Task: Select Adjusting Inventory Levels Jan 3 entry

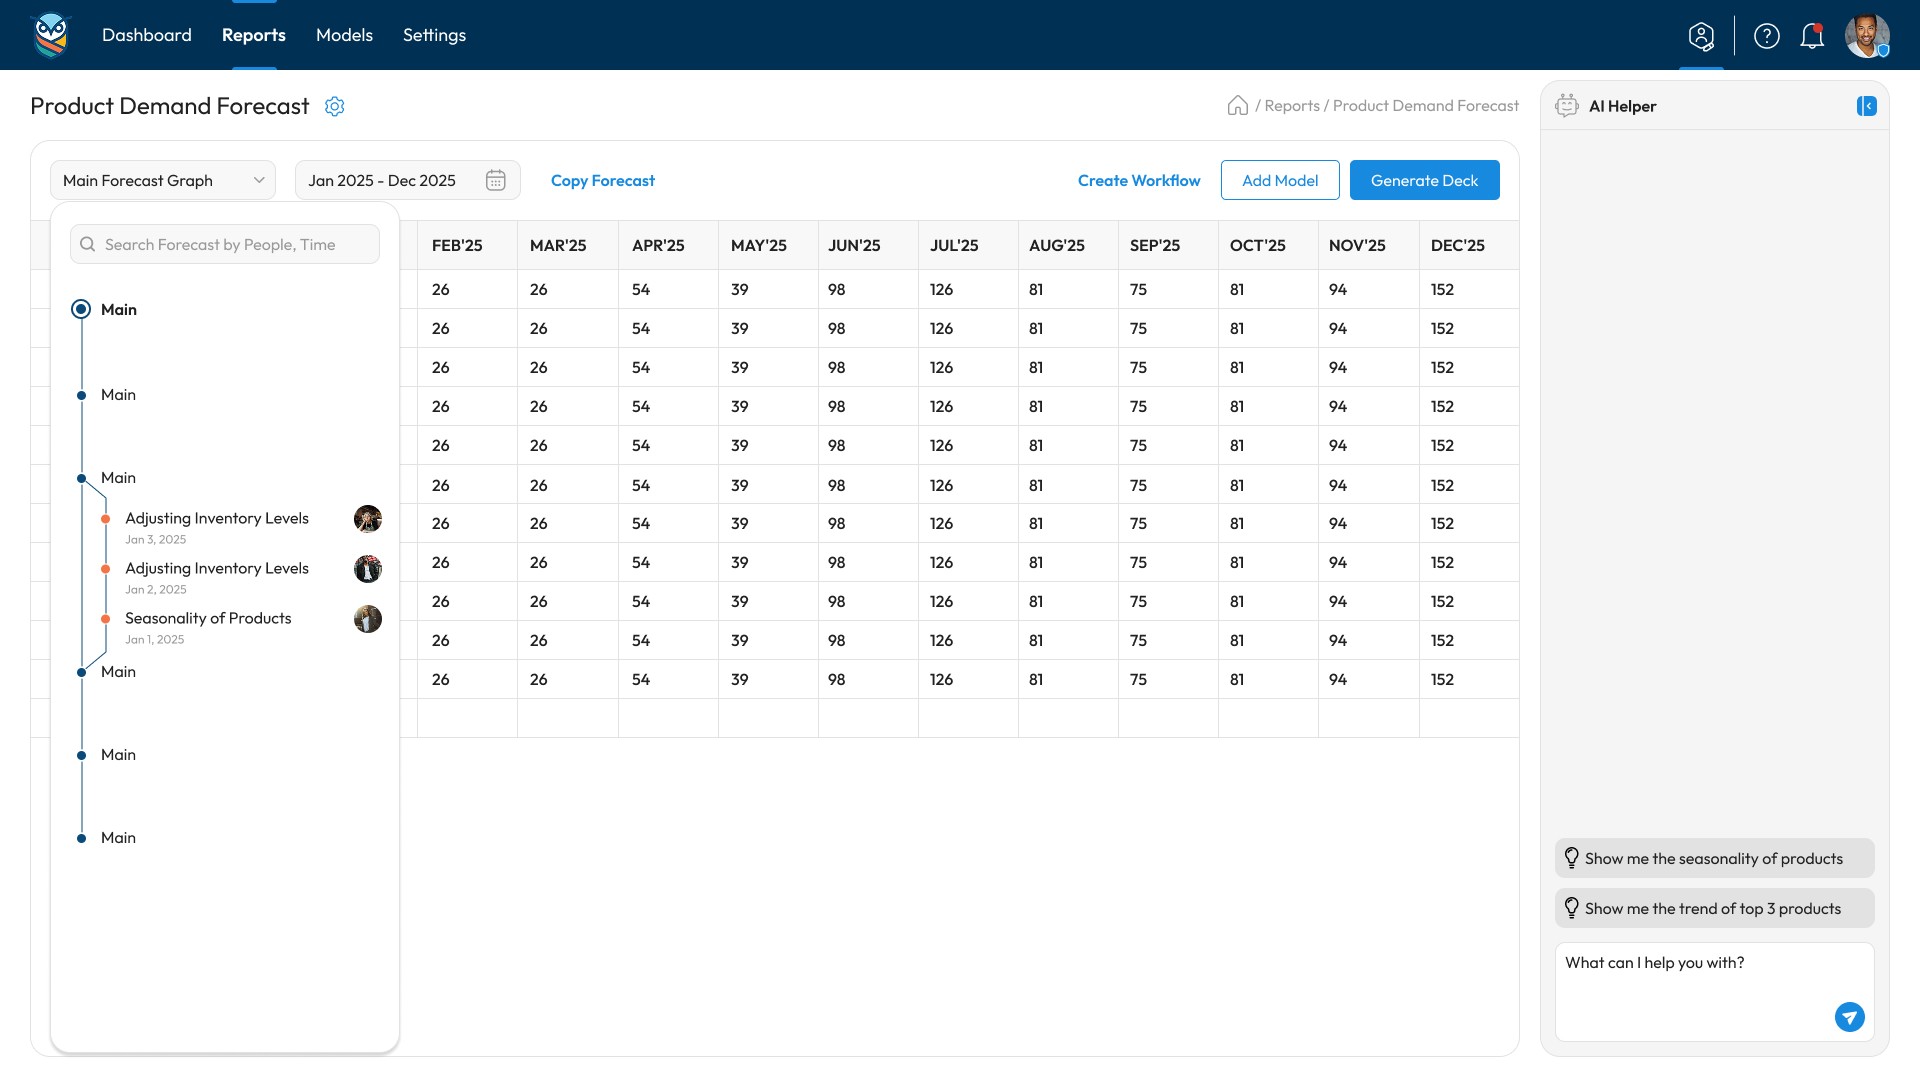Action: (x=216, y=518)
